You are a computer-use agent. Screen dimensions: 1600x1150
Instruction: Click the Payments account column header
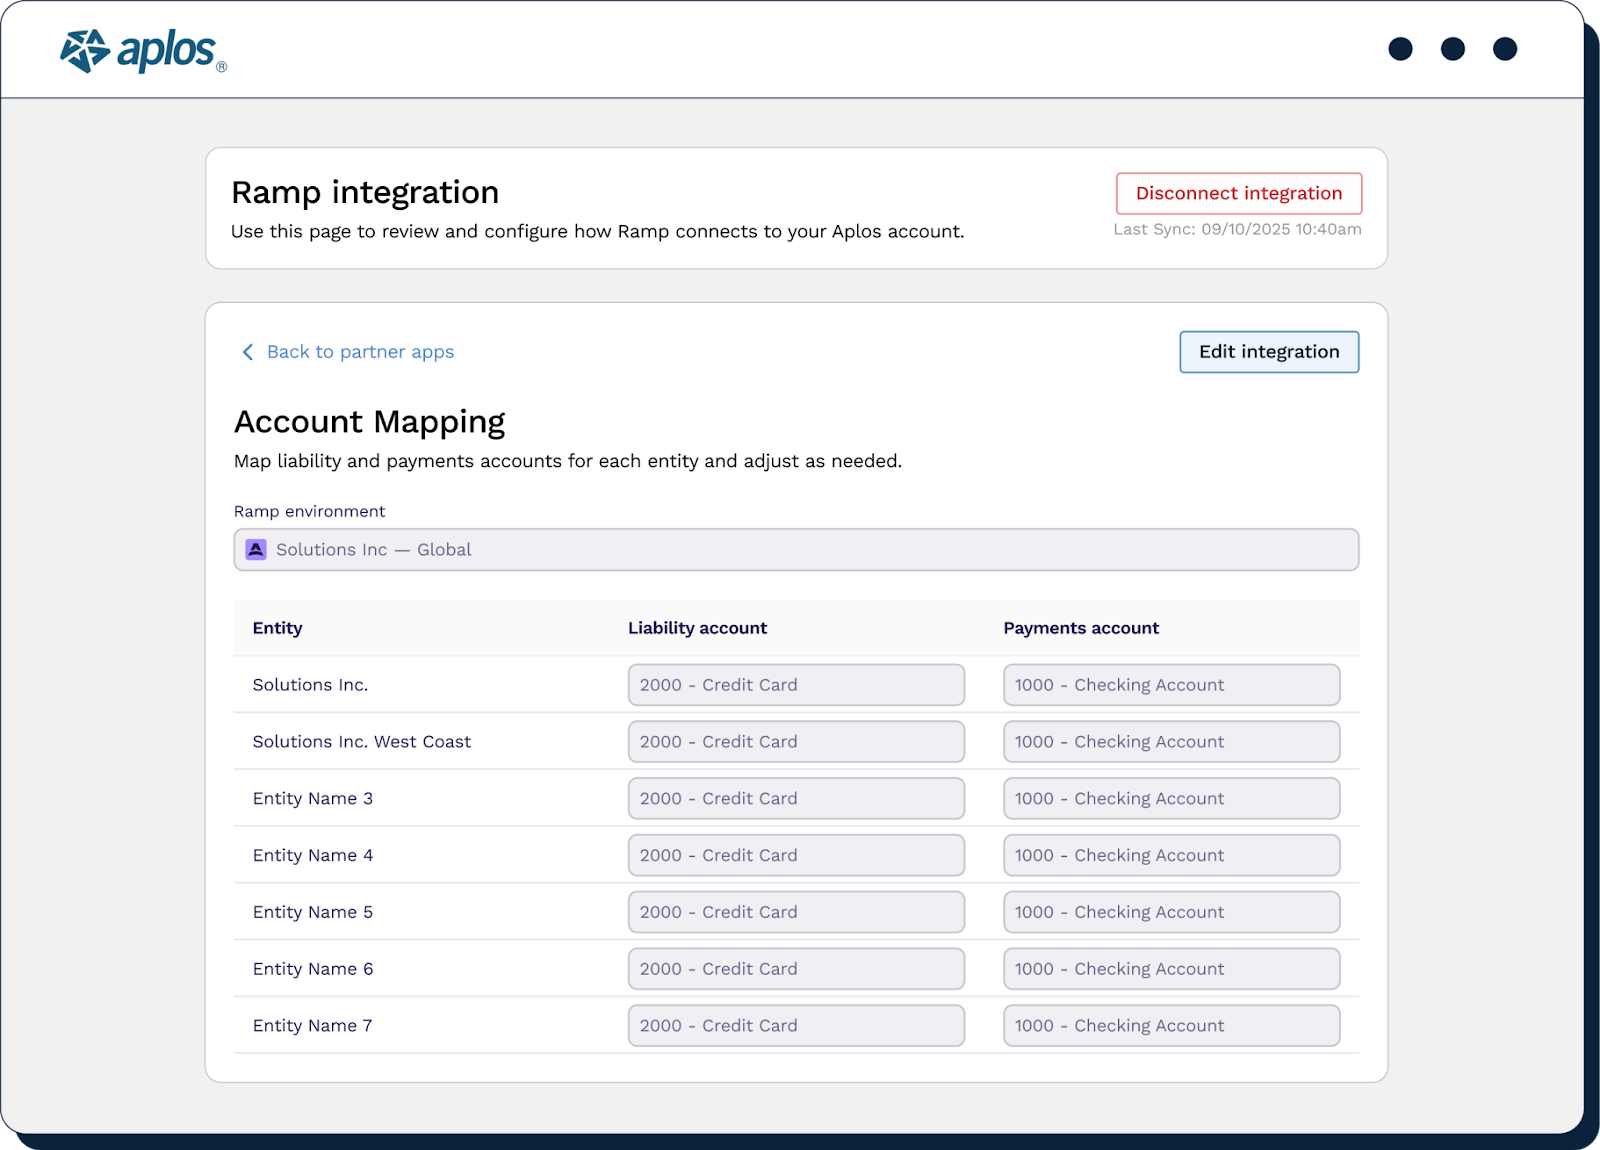click(x=1081, y=628)
